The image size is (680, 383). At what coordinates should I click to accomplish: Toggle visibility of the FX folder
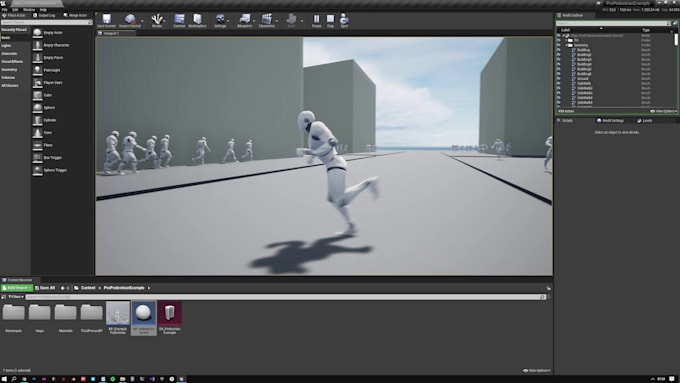(x=559, y=40)
